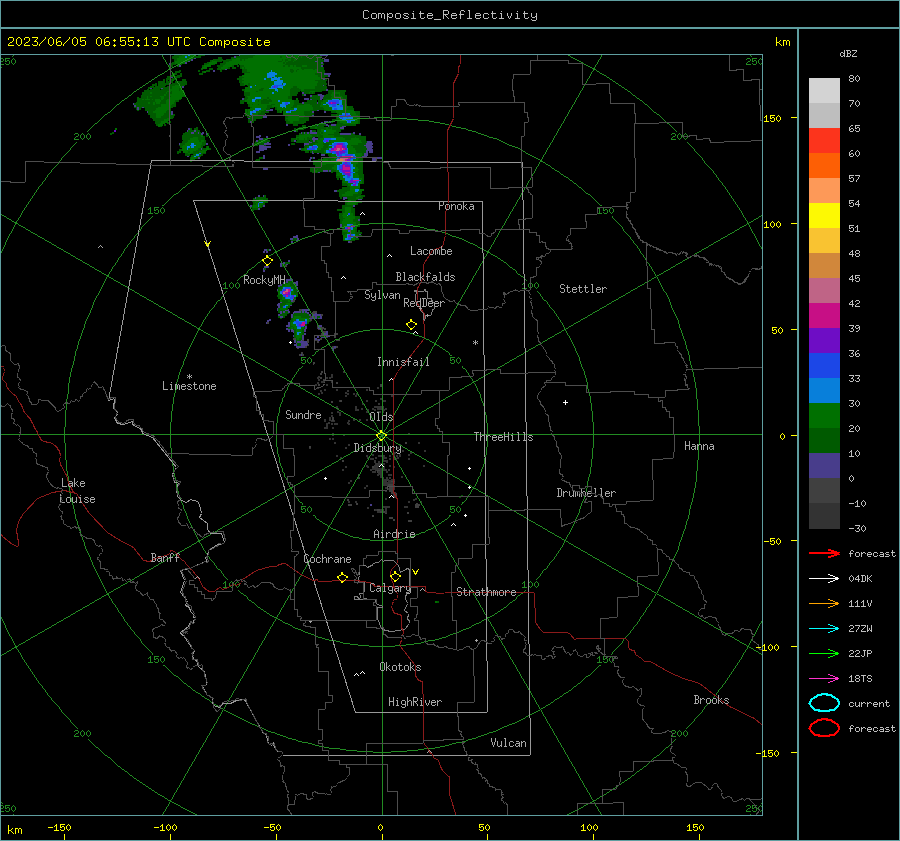Select the 80 dBZ color swatch
This screenshot has height=841, width=900.
pos(824,90)
